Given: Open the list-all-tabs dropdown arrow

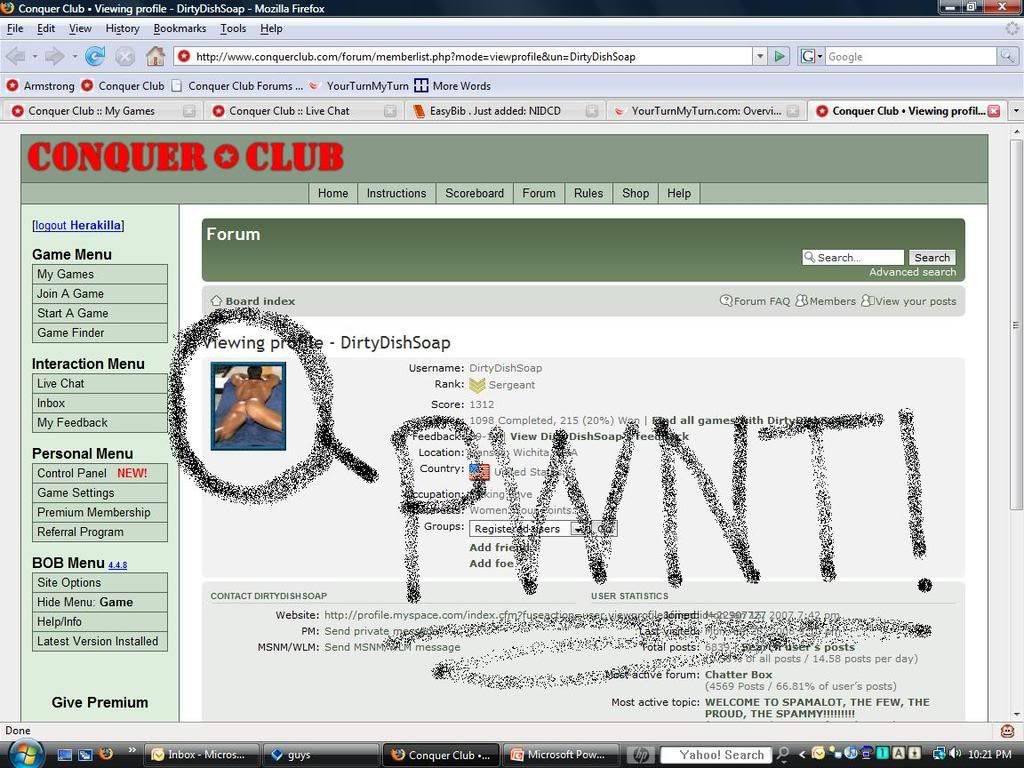Looking at the screenshot, I should (x=1016, y=111).
